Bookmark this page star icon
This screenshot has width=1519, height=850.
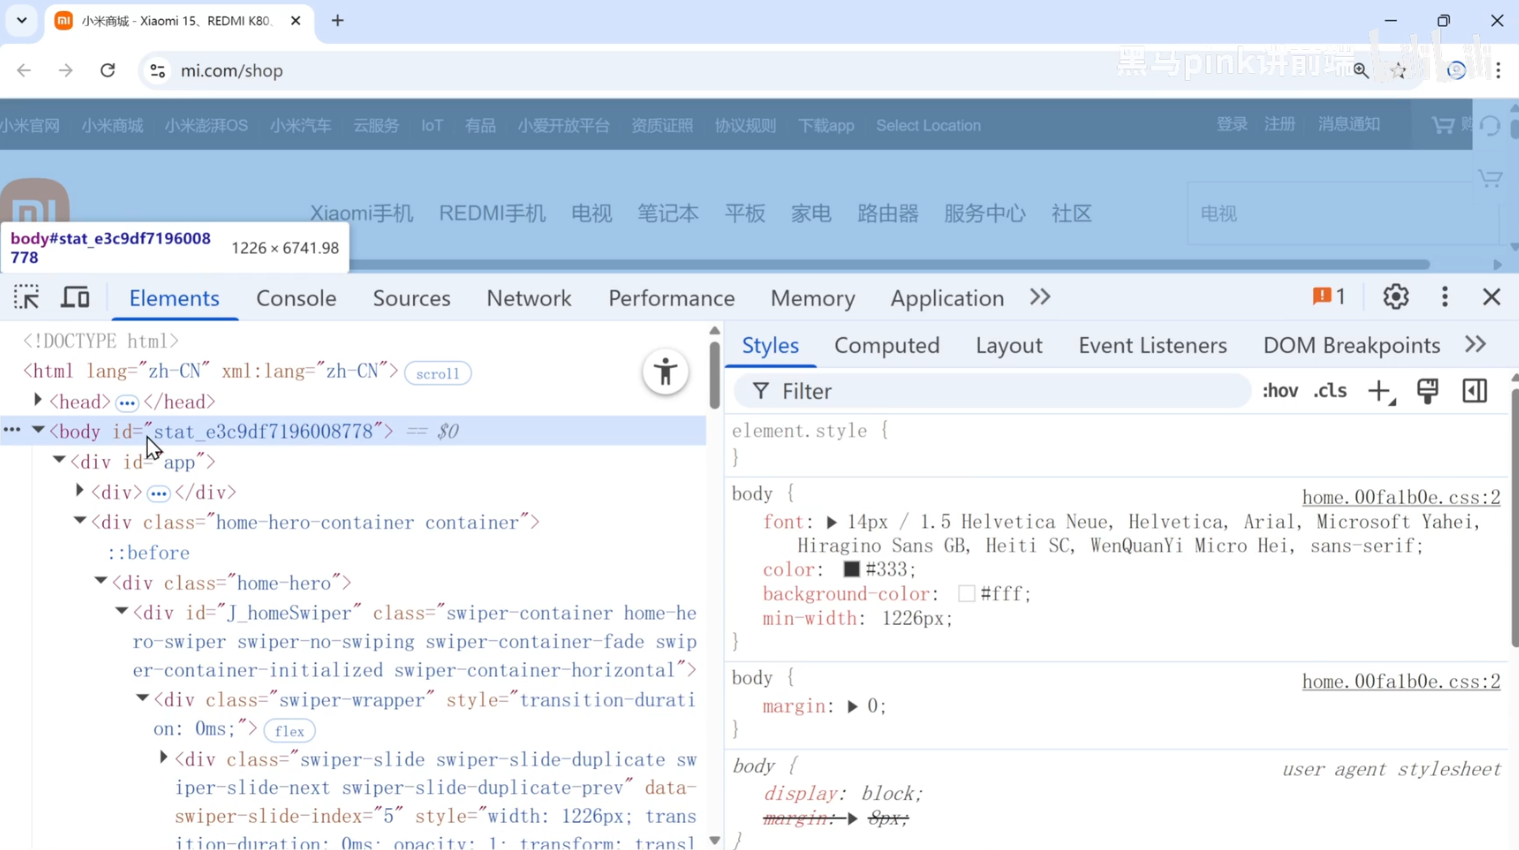click(x=1399, y=70)
